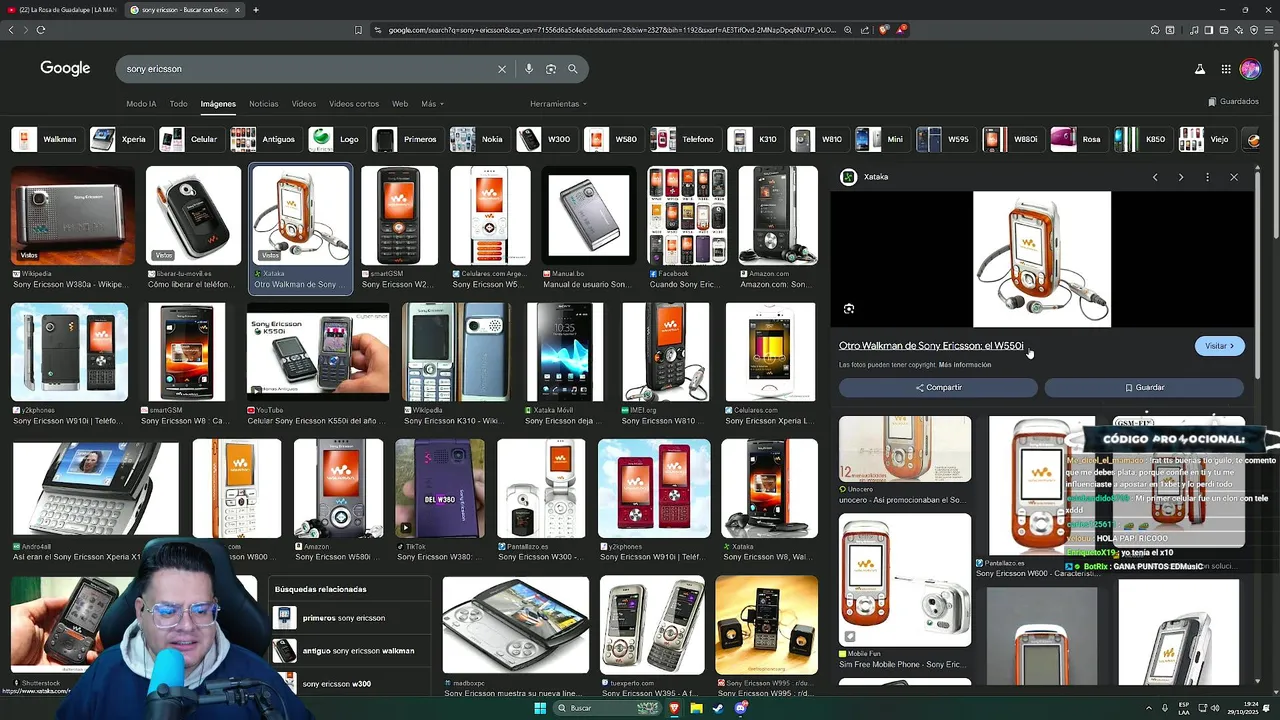This screenshot has width=1280, height=720.
Task: Open Guardados saved items link
Action: tap(1233, 102)
